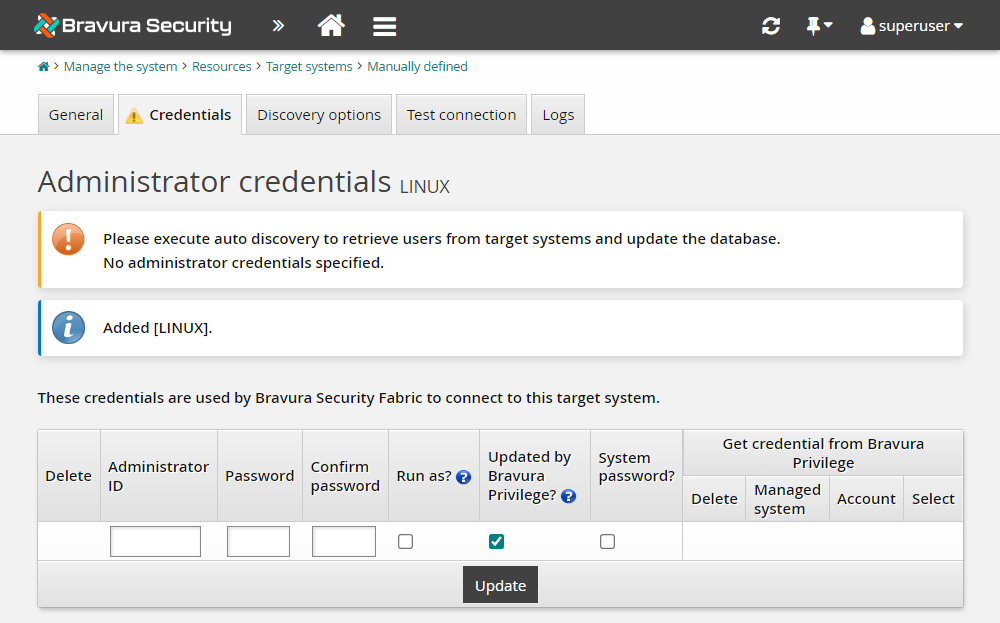This screenshot has width=1000, height=623.
Task: Switch to the Discovery options tab
Action: (318, 114)
